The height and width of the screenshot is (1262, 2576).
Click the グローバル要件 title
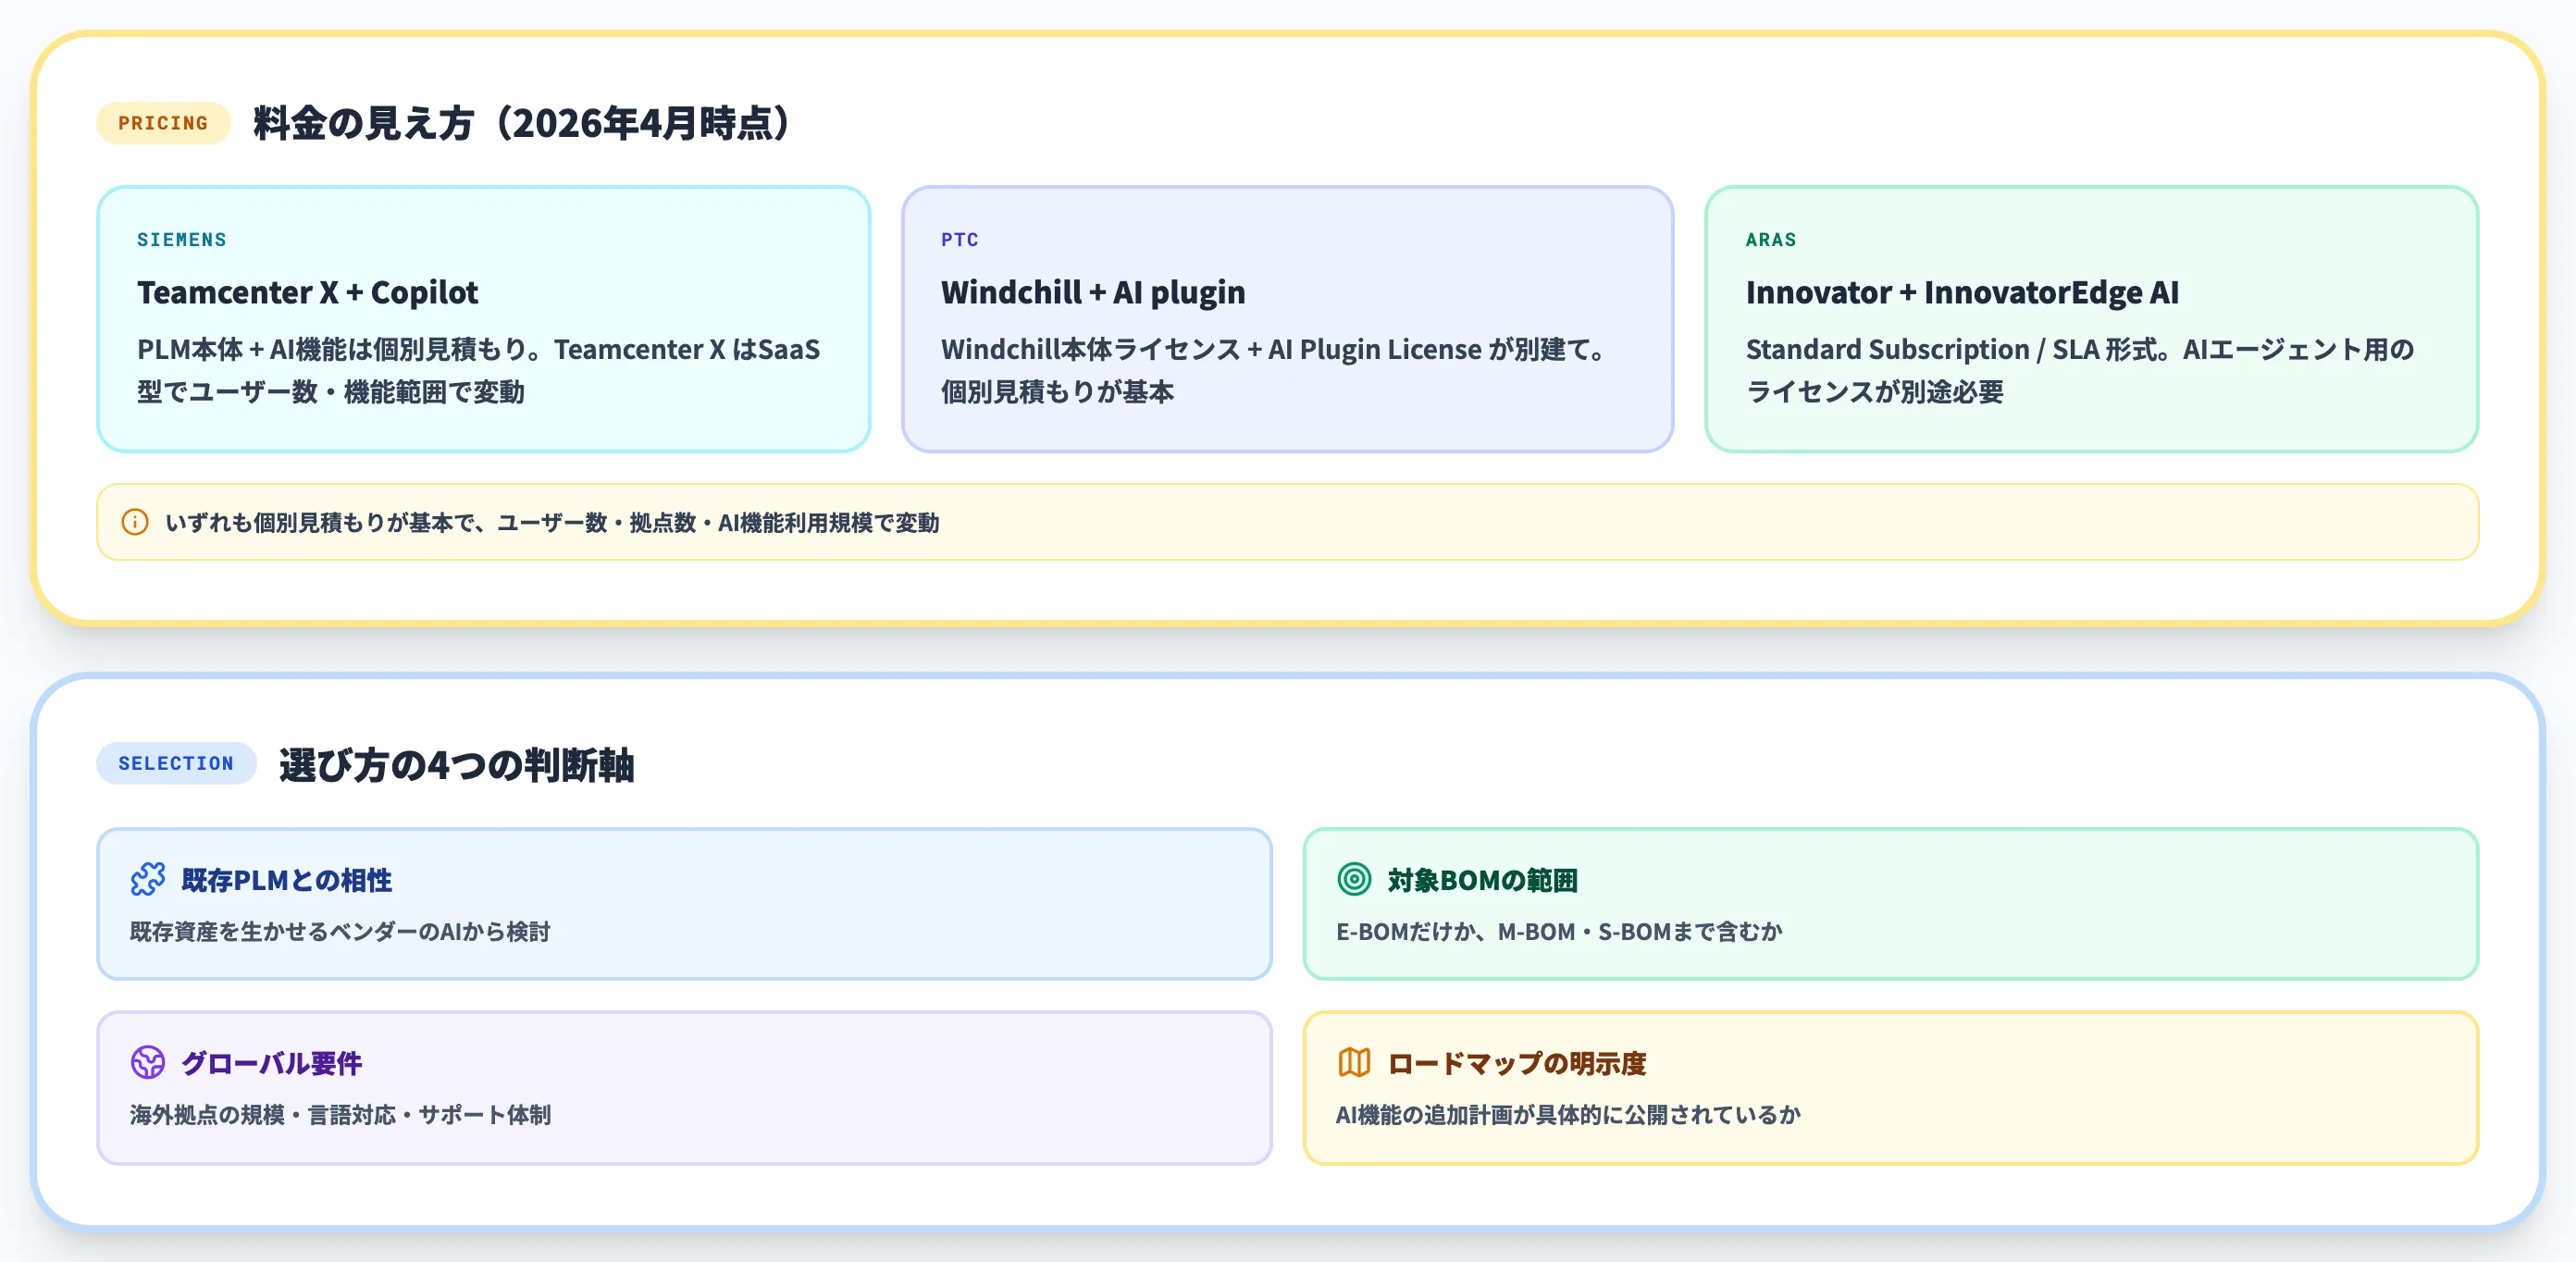point(271,1063)
